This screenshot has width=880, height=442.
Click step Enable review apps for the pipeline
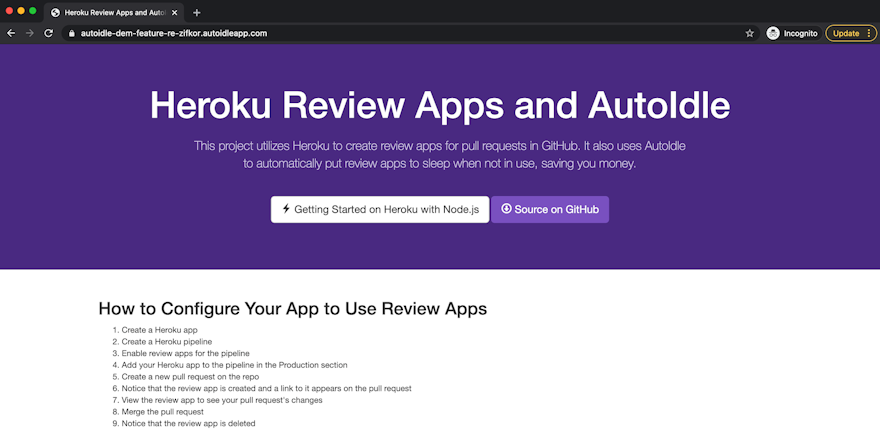click(186, 353)
